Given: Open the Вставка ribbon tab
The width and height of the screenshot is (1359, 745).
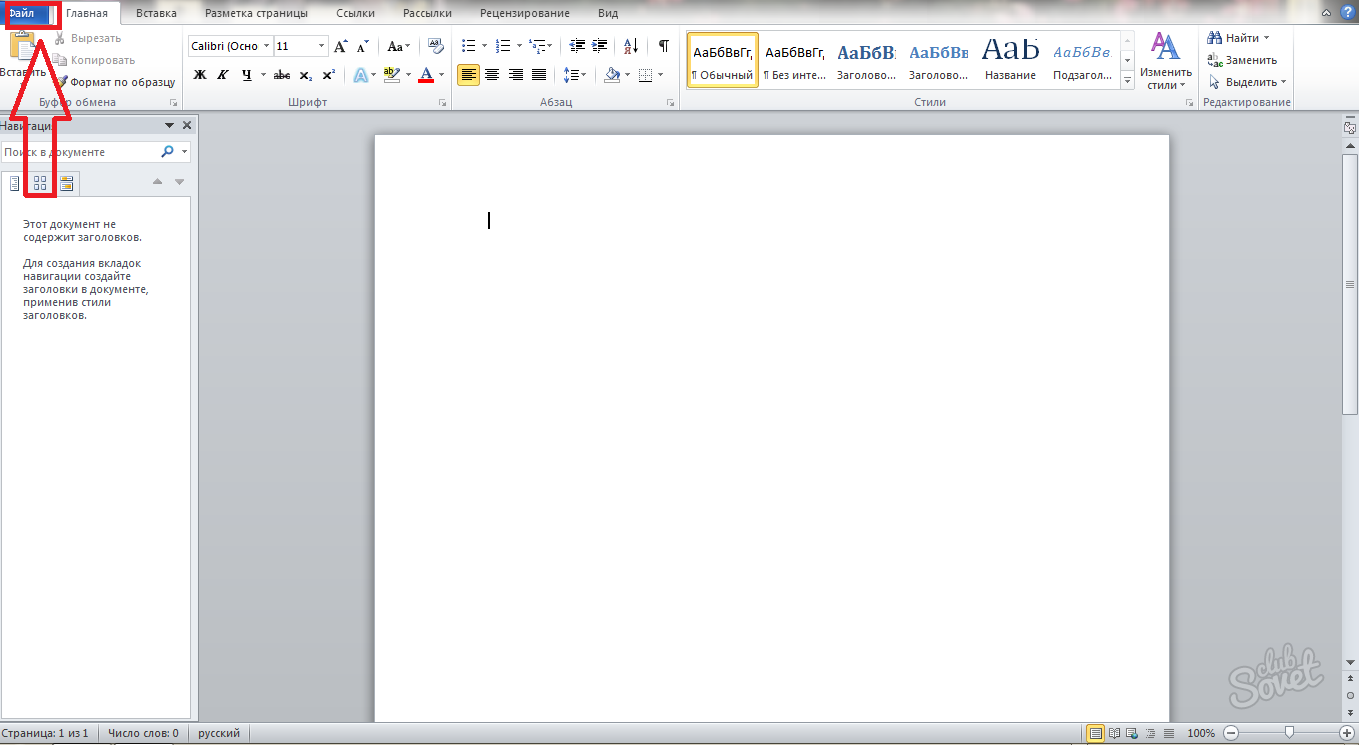Looking at the screenshot, I should pyautogui.click(x=155, y=13).
